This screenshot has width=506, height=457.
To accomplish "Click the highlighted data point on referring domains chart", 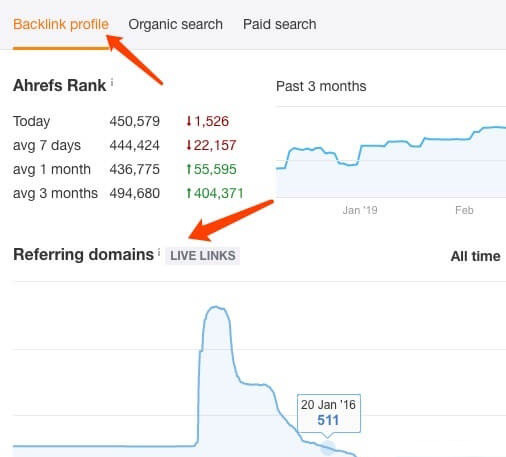I will (x=328, y=447).
